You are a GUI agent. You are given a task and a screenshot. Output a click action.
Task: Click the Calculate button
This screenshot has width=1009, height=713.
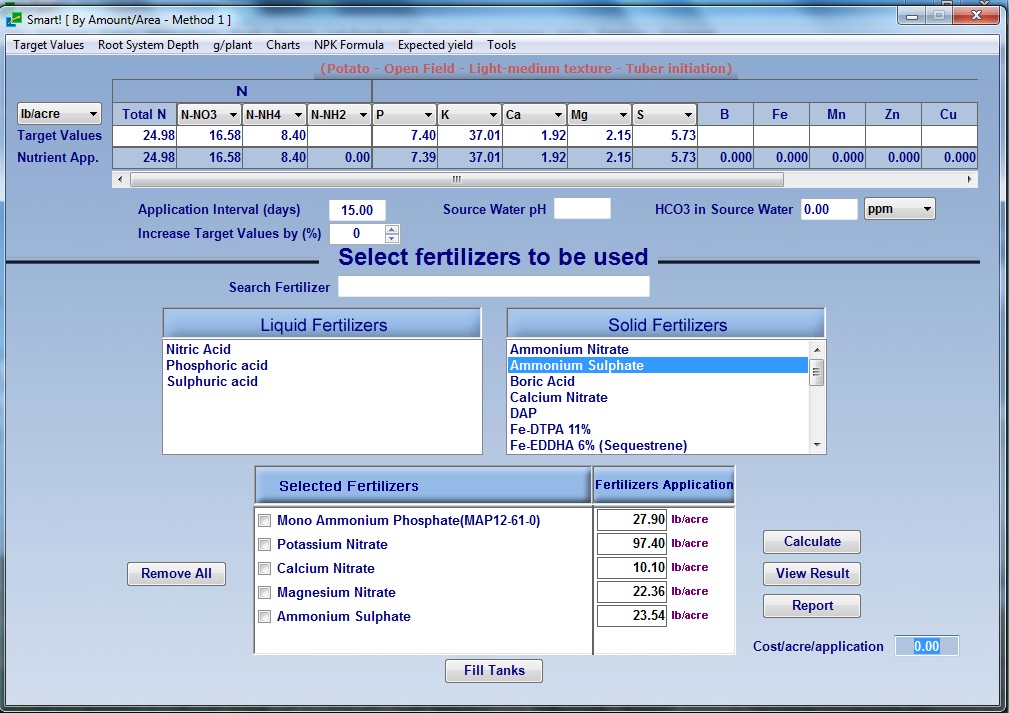pyautogui.click(x=812, y=542)
